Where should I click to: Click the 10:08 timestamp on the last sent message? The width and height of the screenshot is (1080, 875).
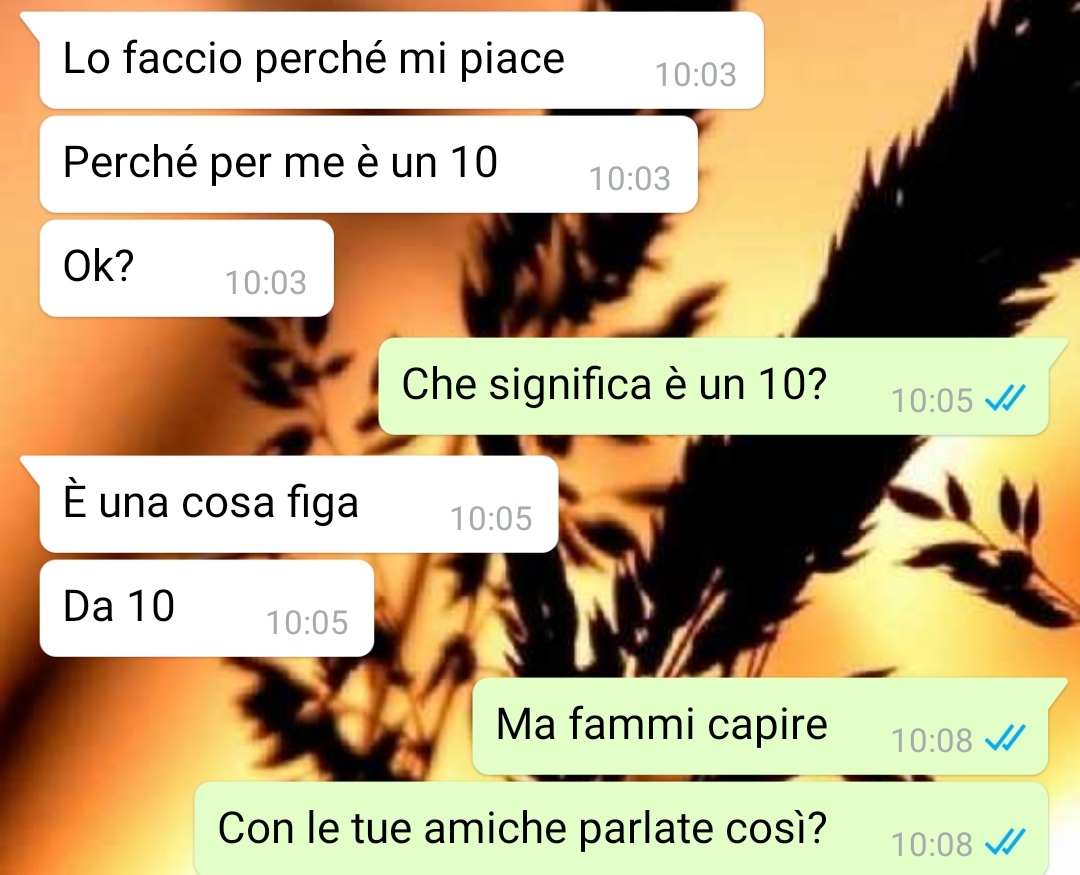tap(932, 844)
